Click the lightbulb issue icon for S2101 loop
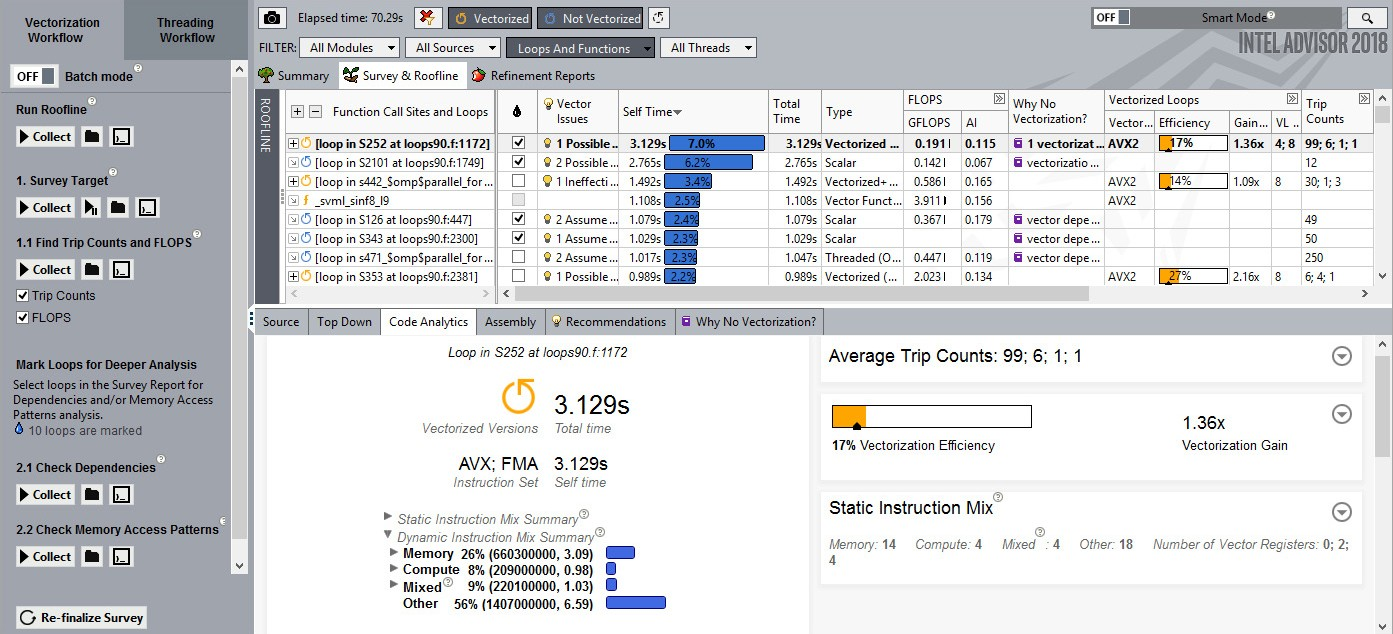 [547, 162]
